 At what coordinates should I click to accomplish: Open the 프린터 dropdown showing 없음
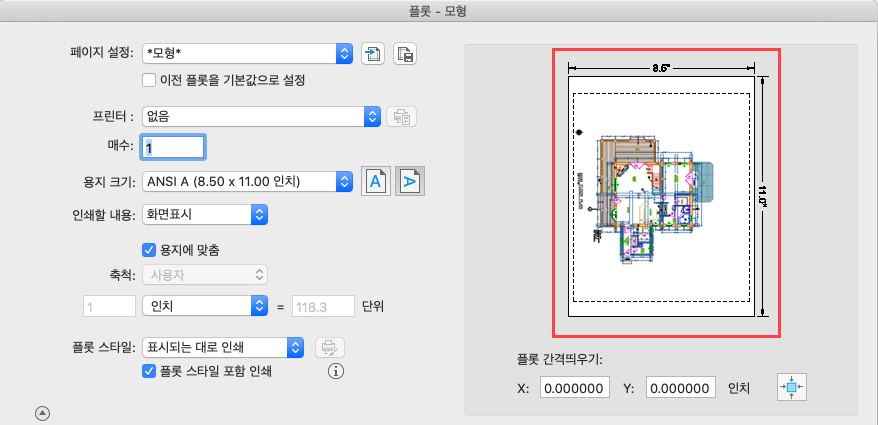(261, 116)
